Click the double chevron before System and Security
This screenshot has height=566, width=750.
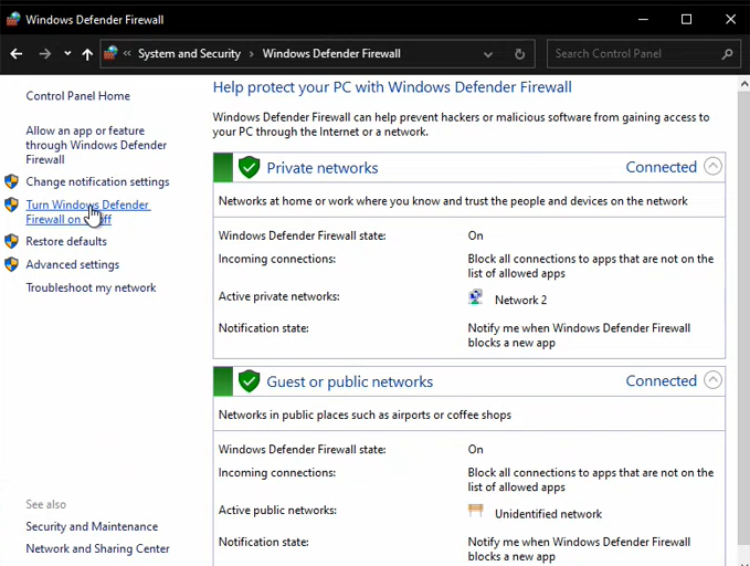[x=127, y=54]
